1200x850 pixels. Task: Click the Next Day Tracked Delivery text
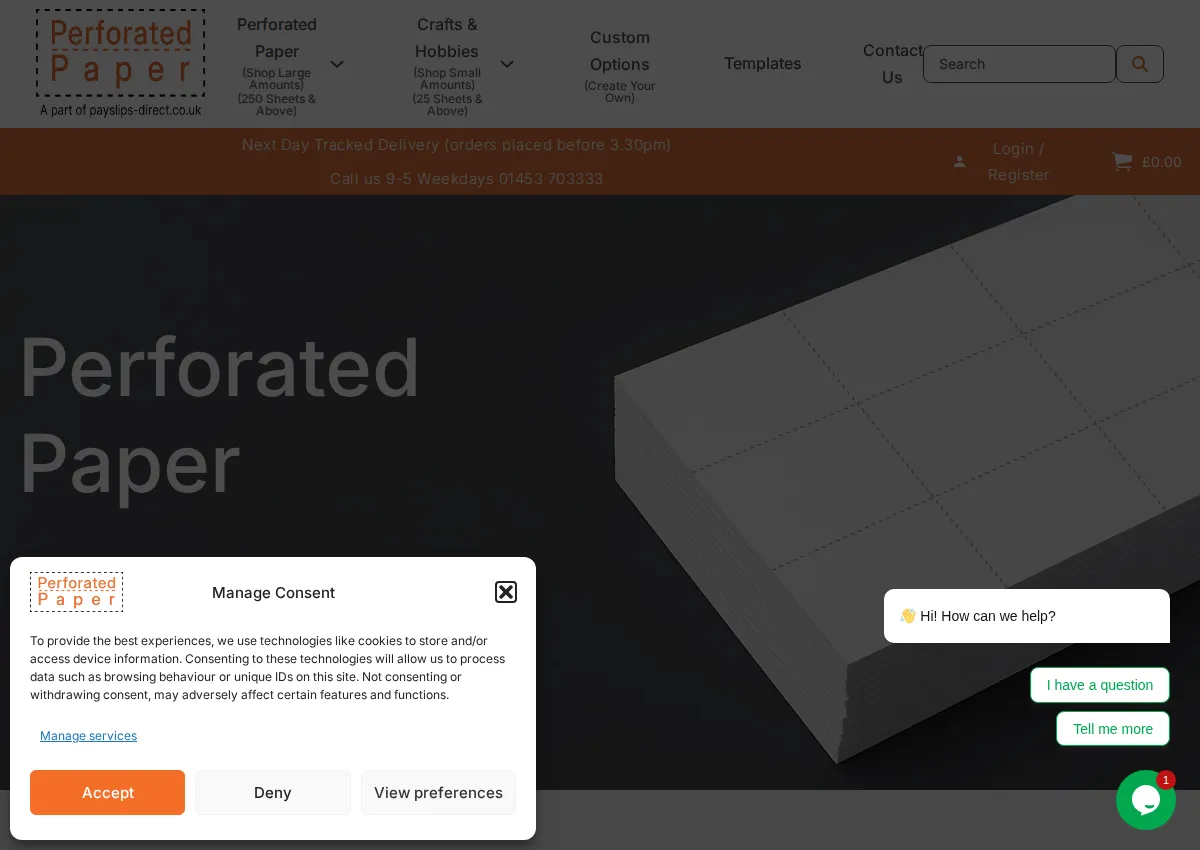[457, 145]
